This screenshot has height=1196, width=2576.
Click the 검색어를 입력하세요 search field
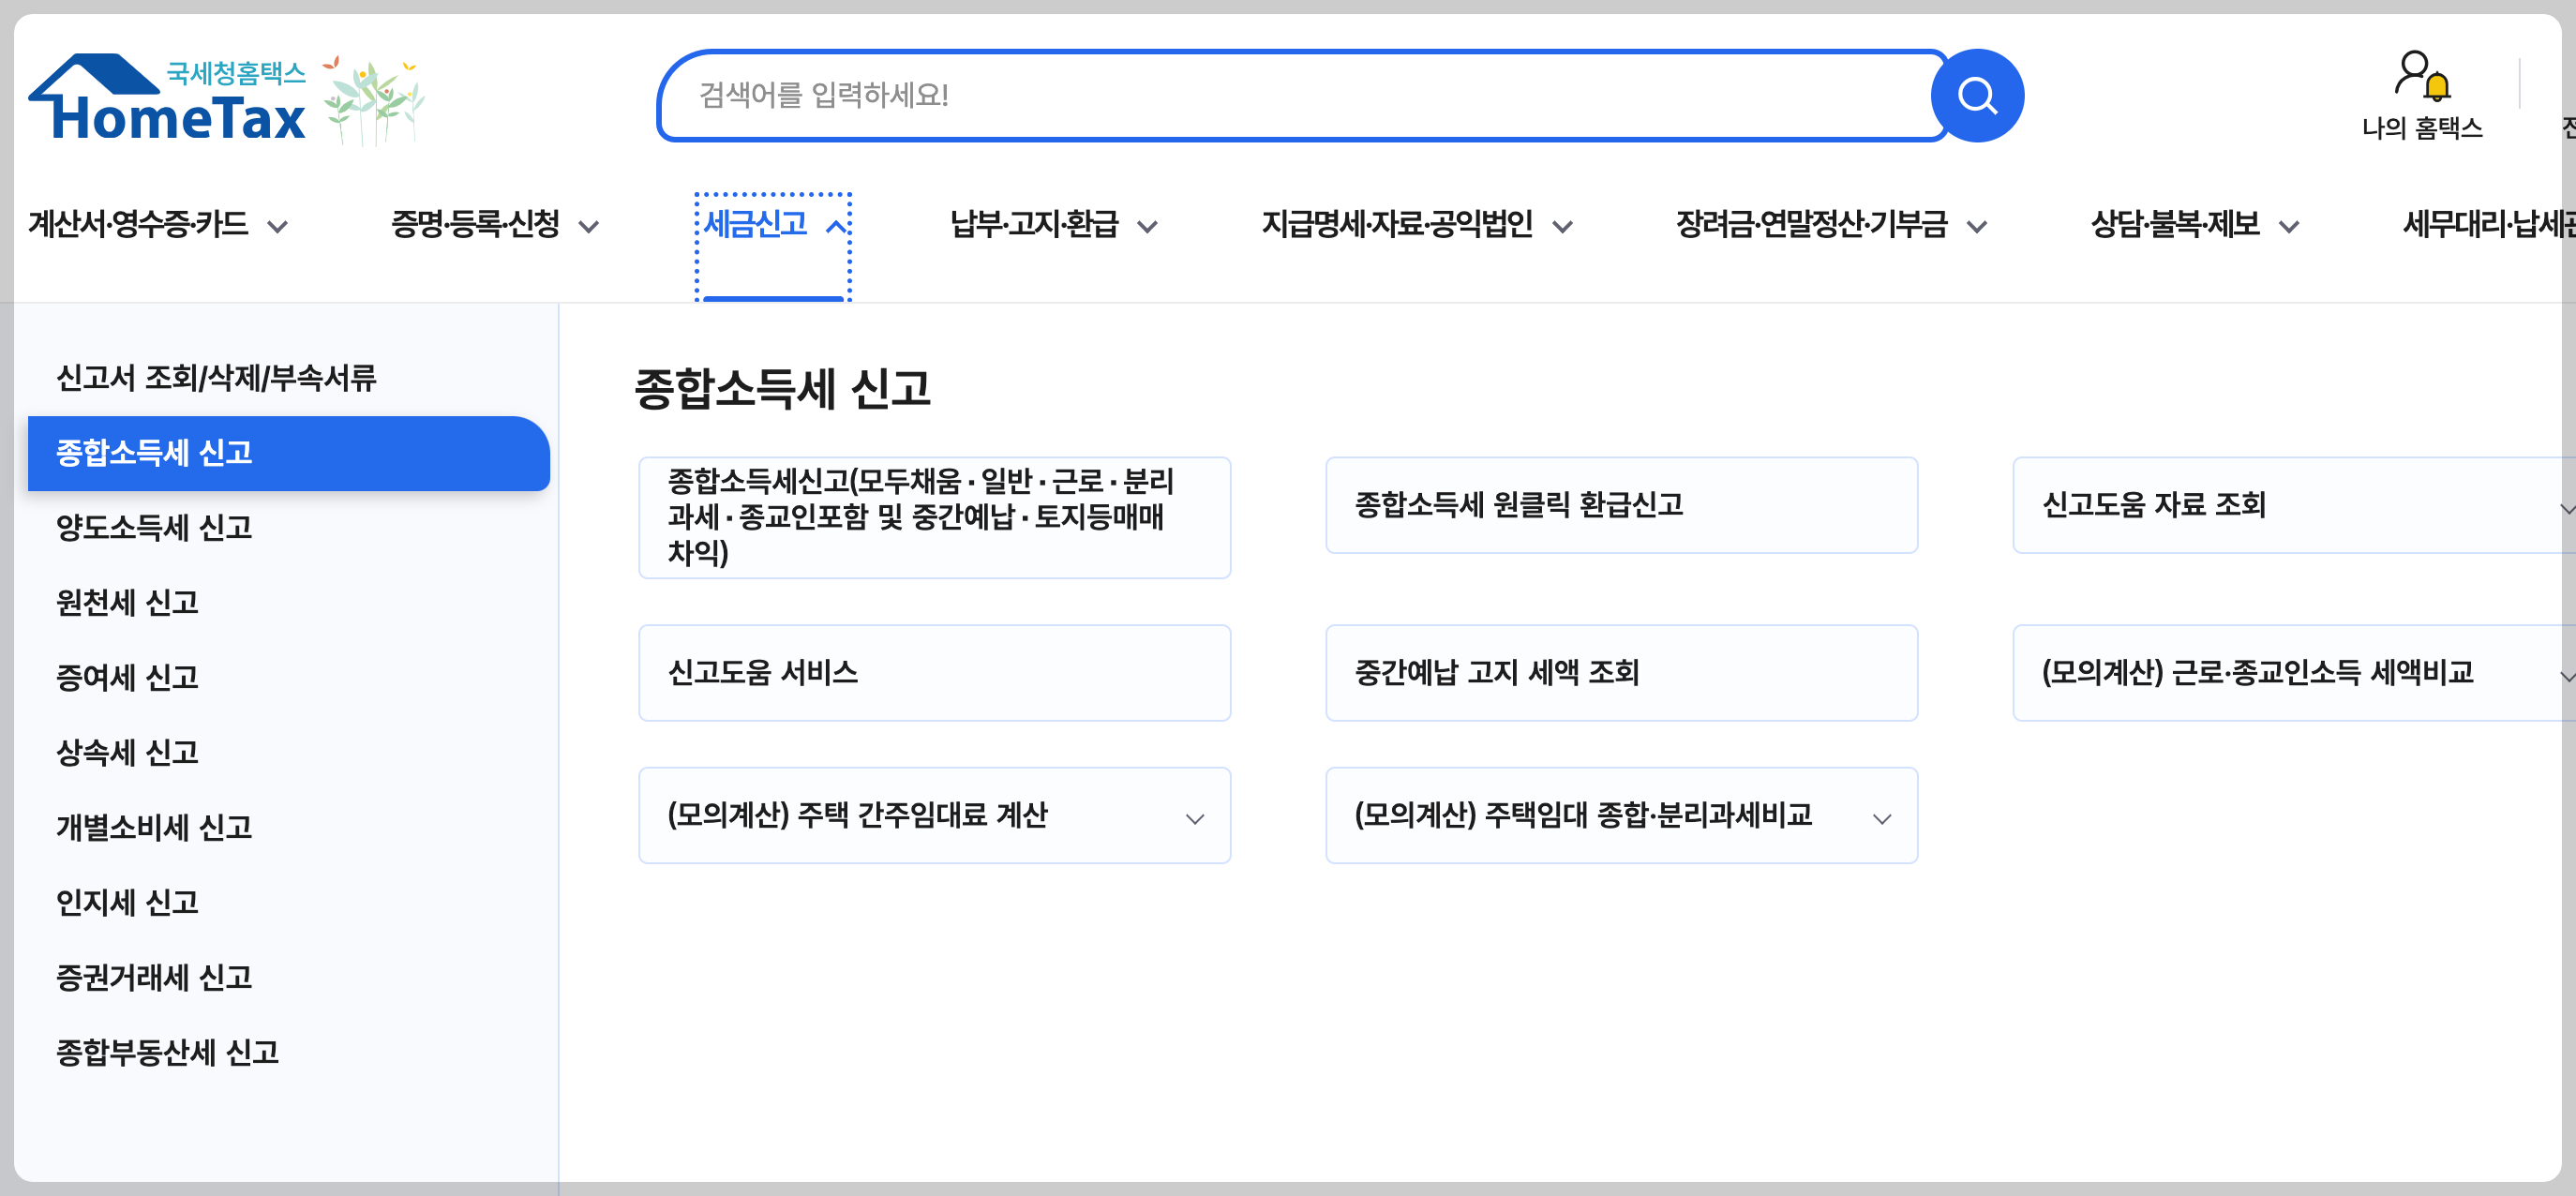point(1300,96)
